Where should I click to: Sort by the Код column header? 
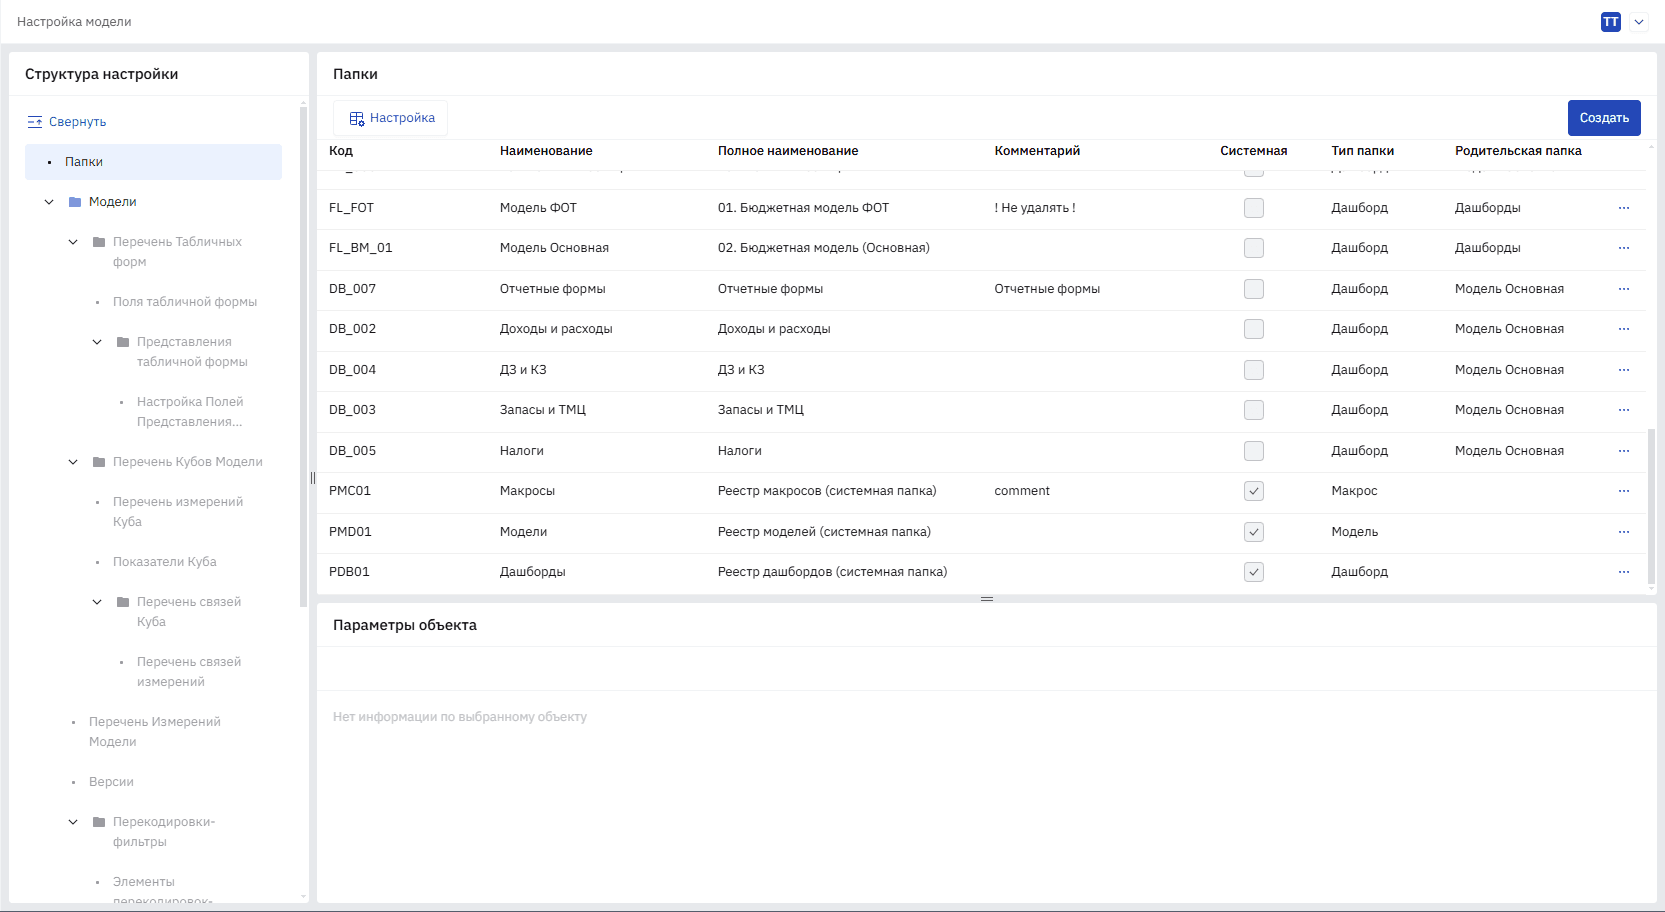point(341,151)
